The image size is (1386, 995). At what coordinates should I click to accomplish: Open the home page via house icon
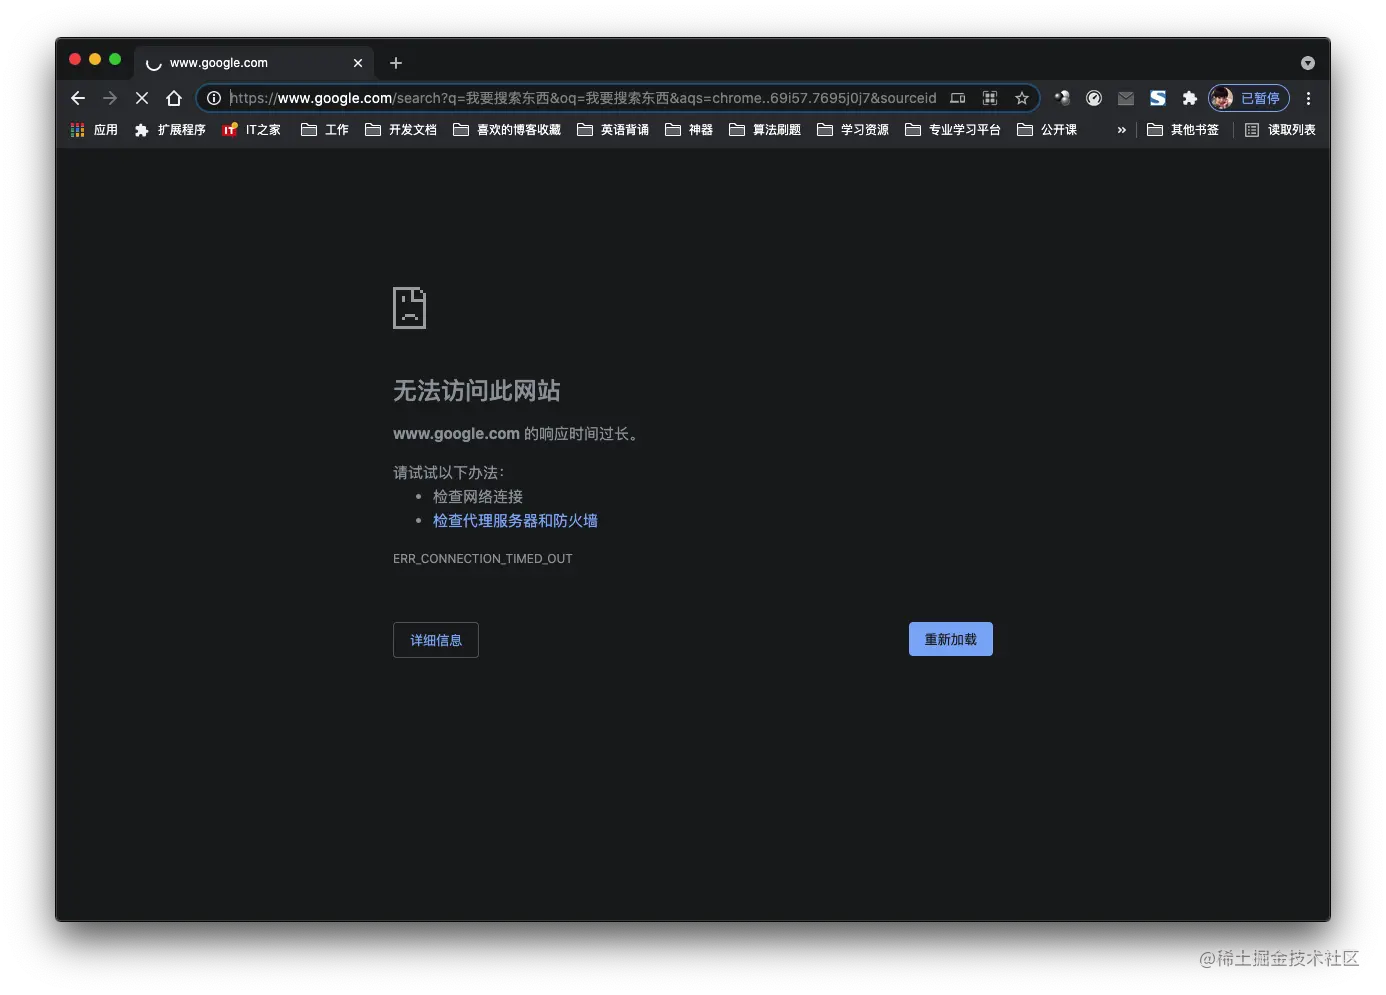[174, 98]
